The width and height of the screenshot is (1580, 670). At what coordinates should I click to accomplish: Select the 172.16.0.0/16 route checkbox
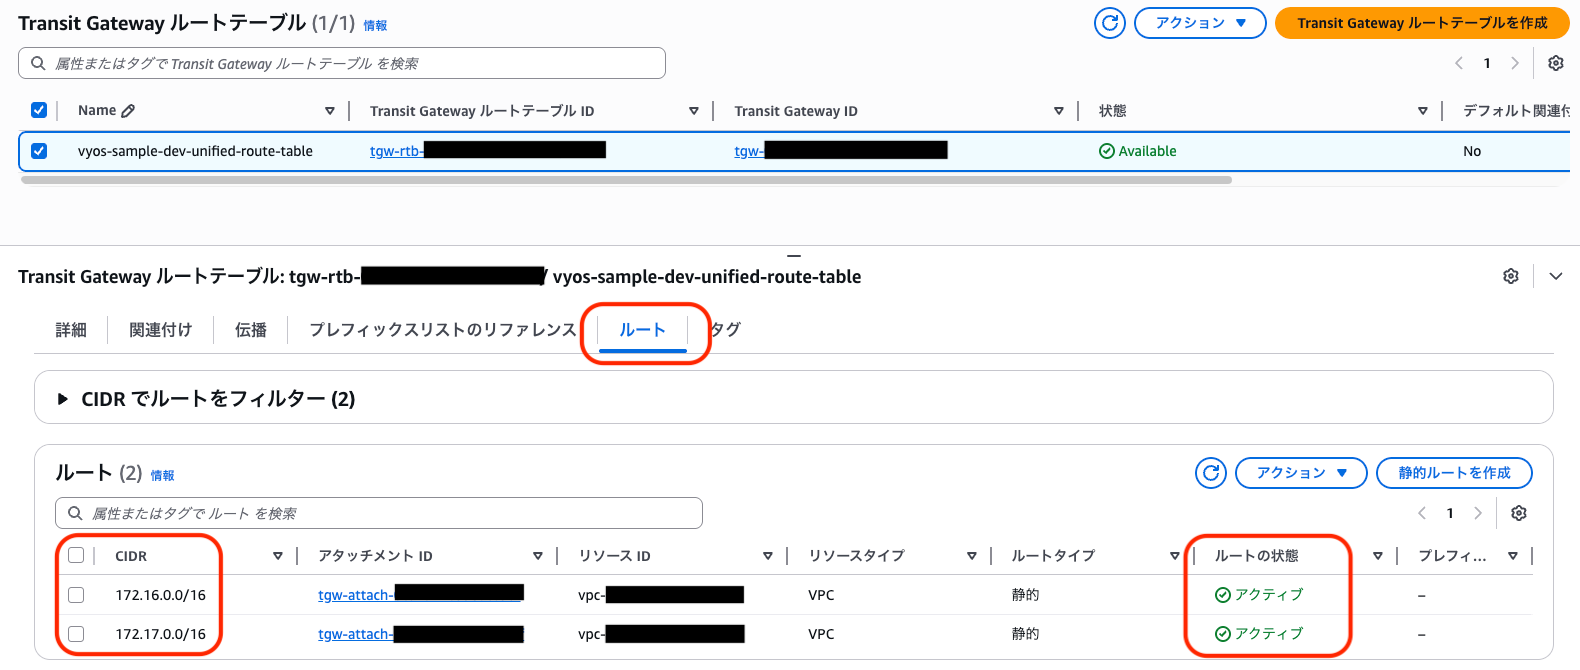click(76, 595)
